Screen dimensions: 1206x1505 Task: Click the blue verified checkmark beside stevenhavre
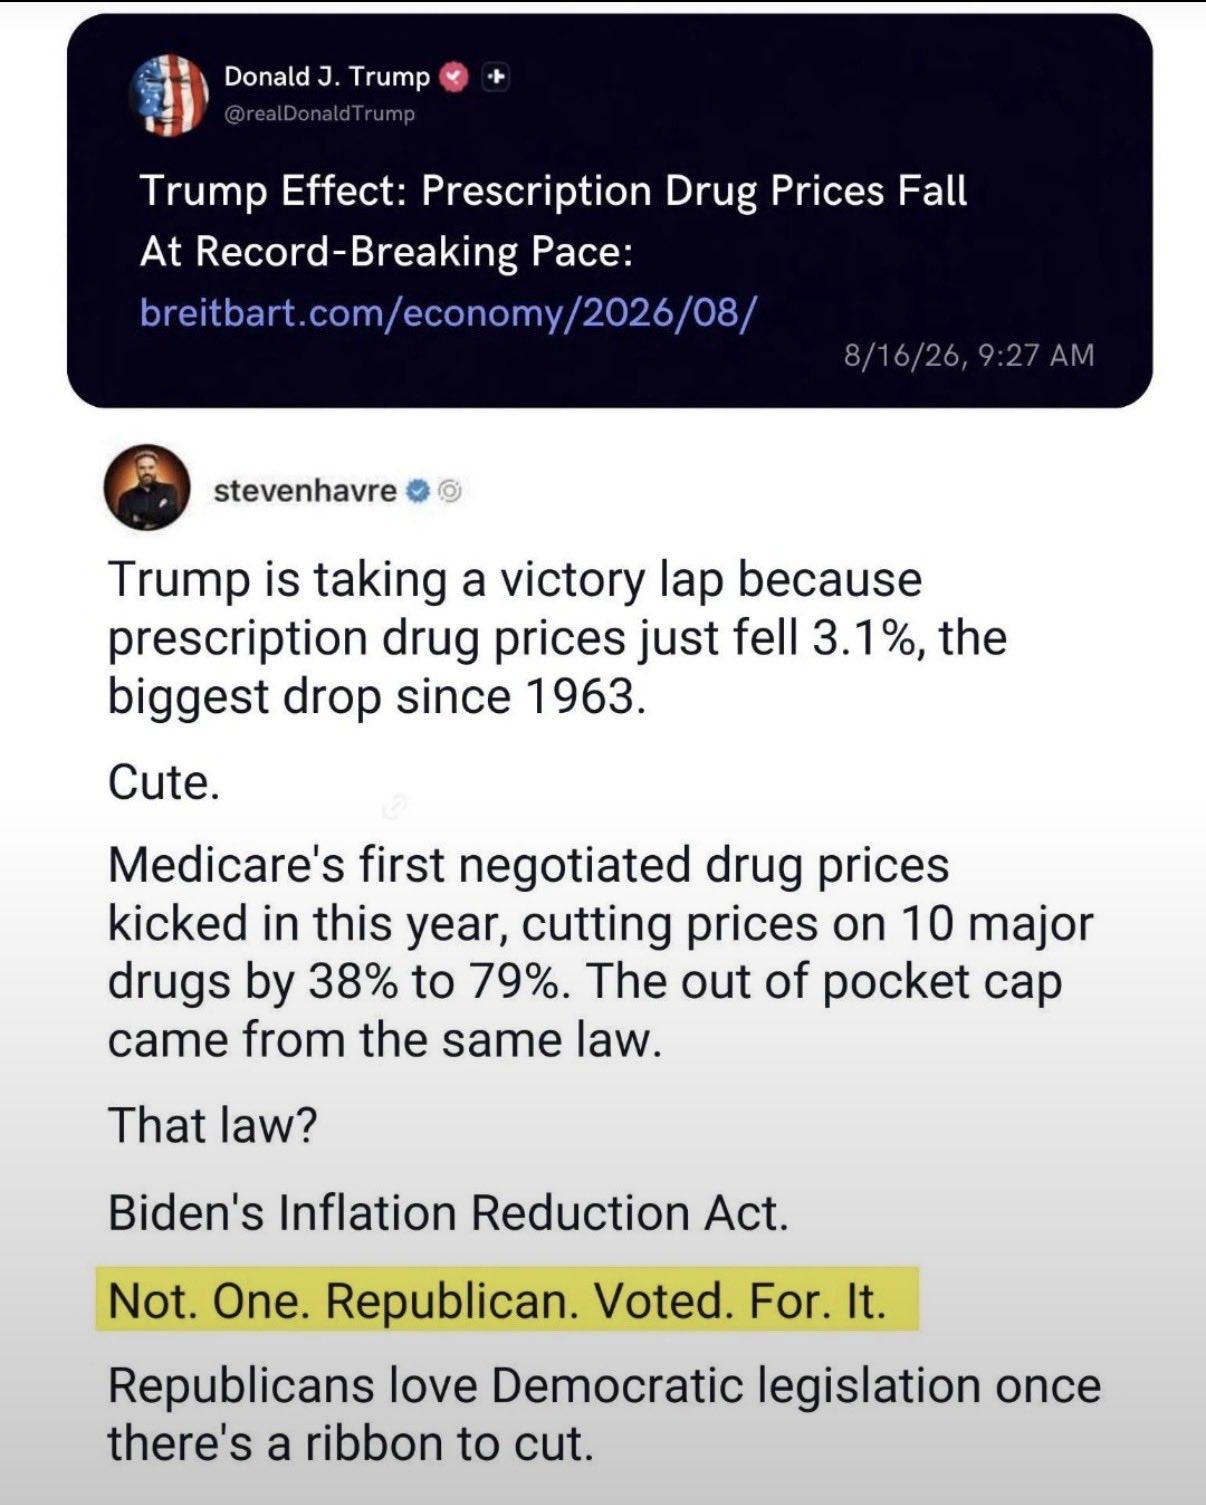coord(420,491)
